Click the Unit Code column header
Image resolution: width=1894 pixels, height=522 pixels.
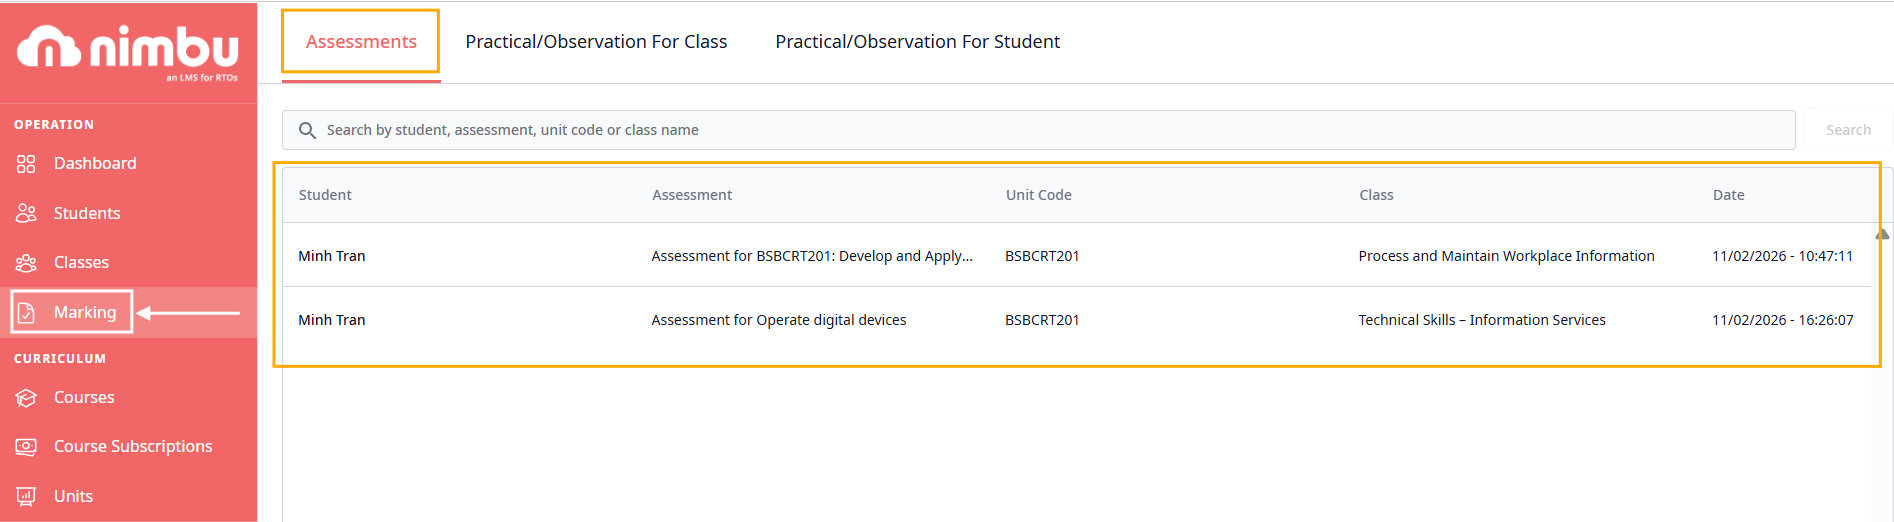click(1038, 195)
